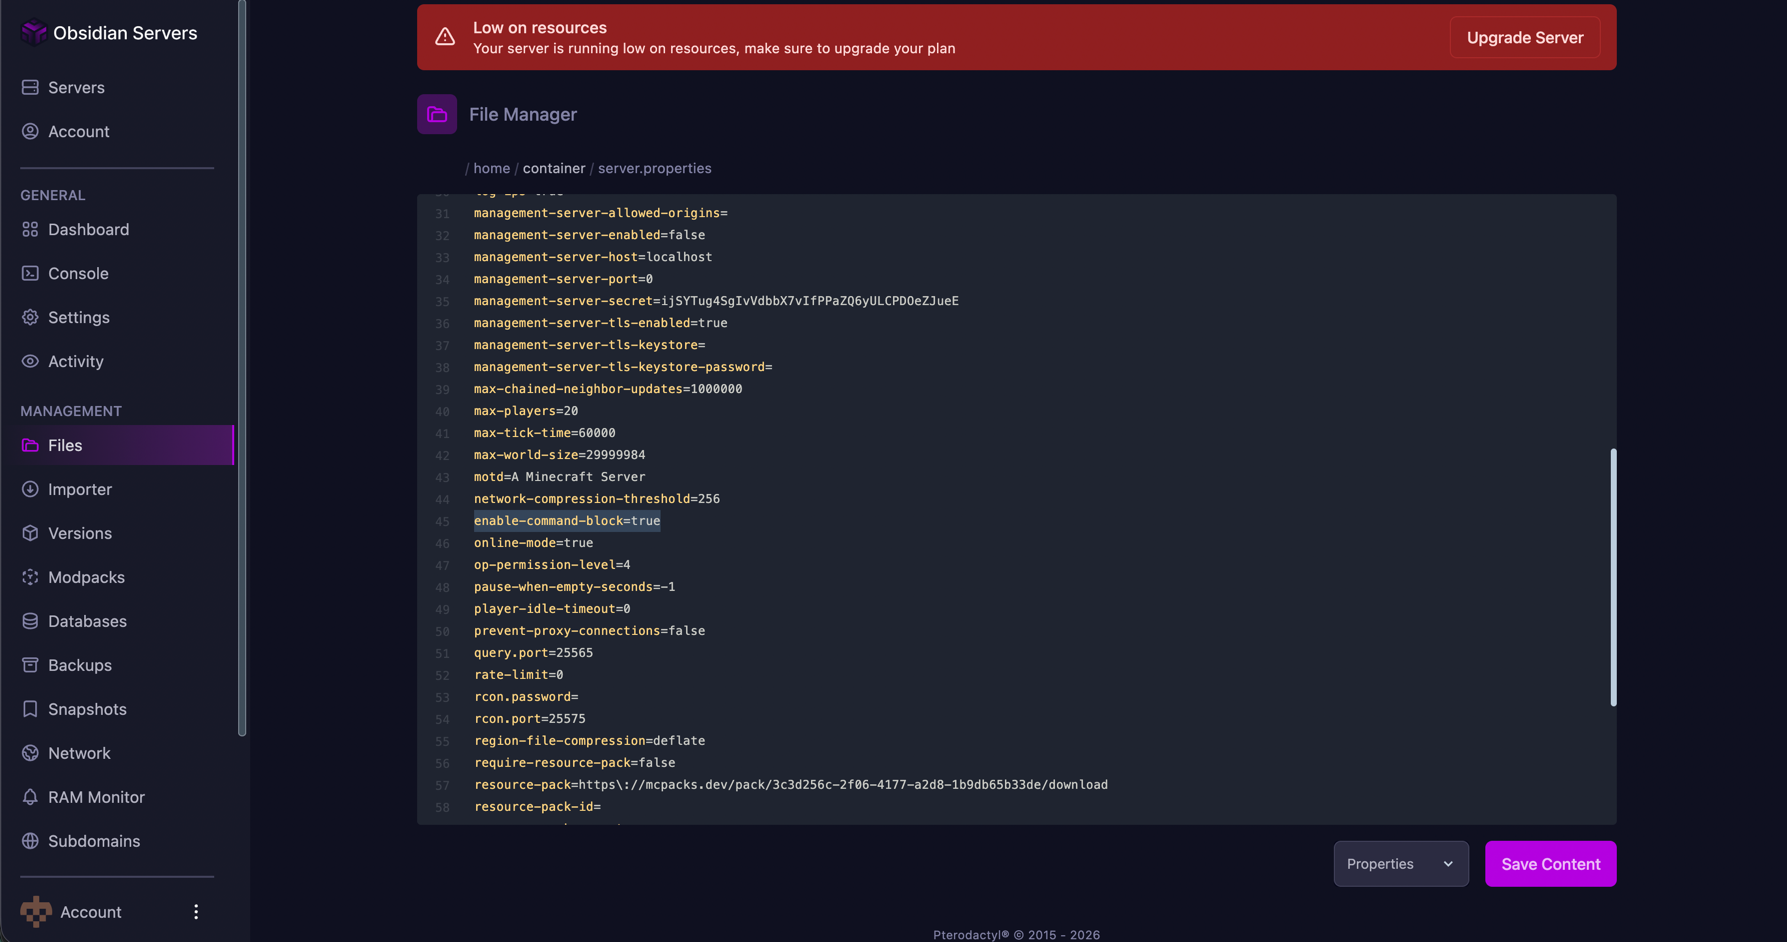Open the Properties dropdown

[x=1400, y=864]
